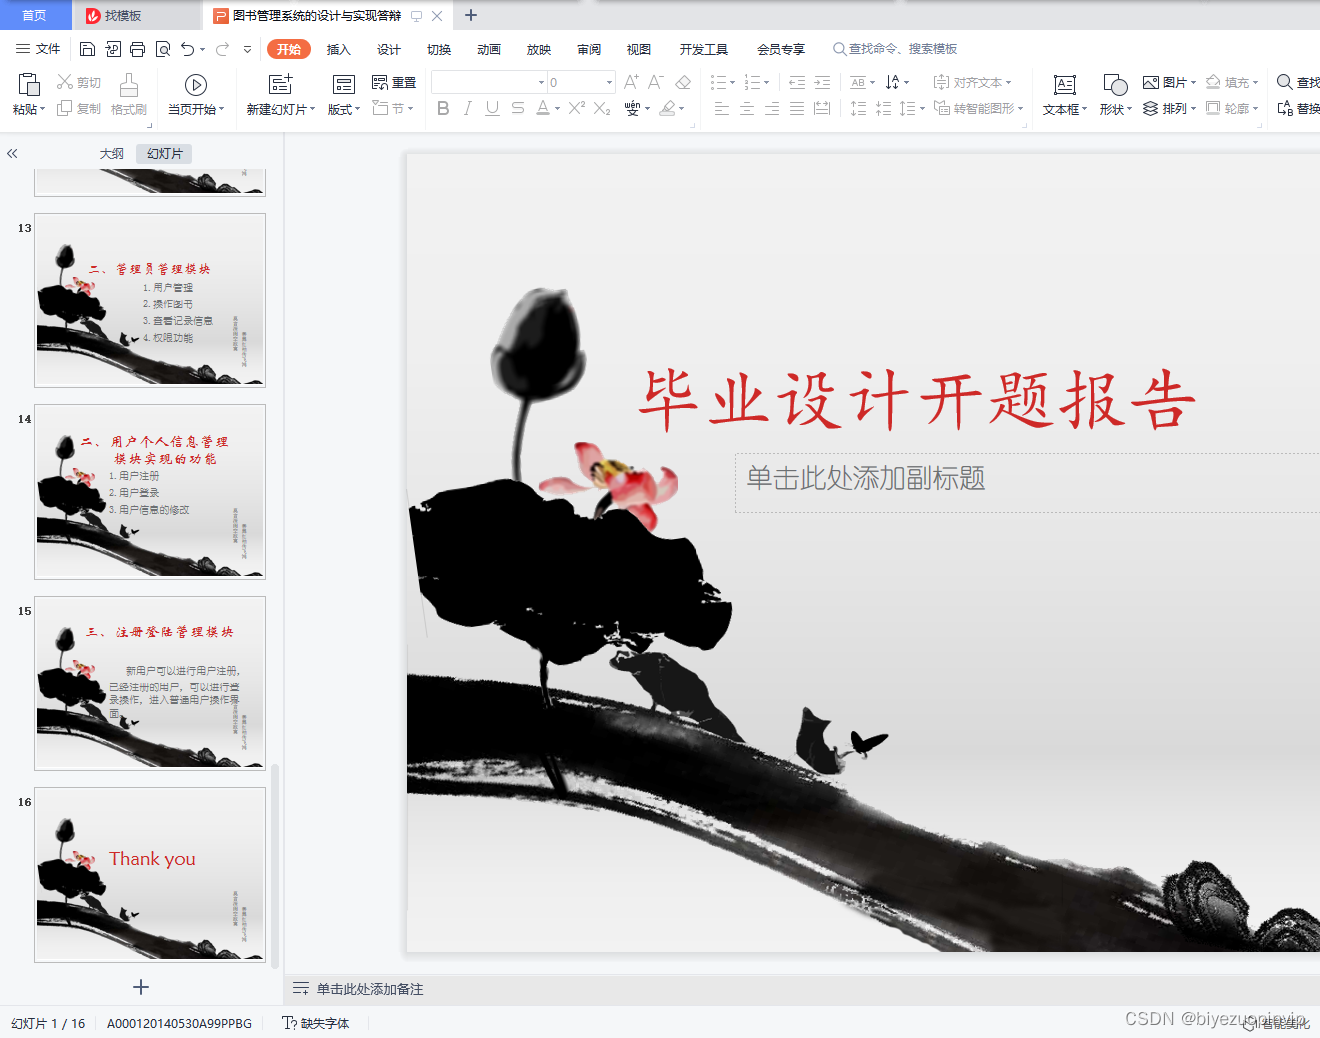Toggle Italic formatting

tap(468, 108)
